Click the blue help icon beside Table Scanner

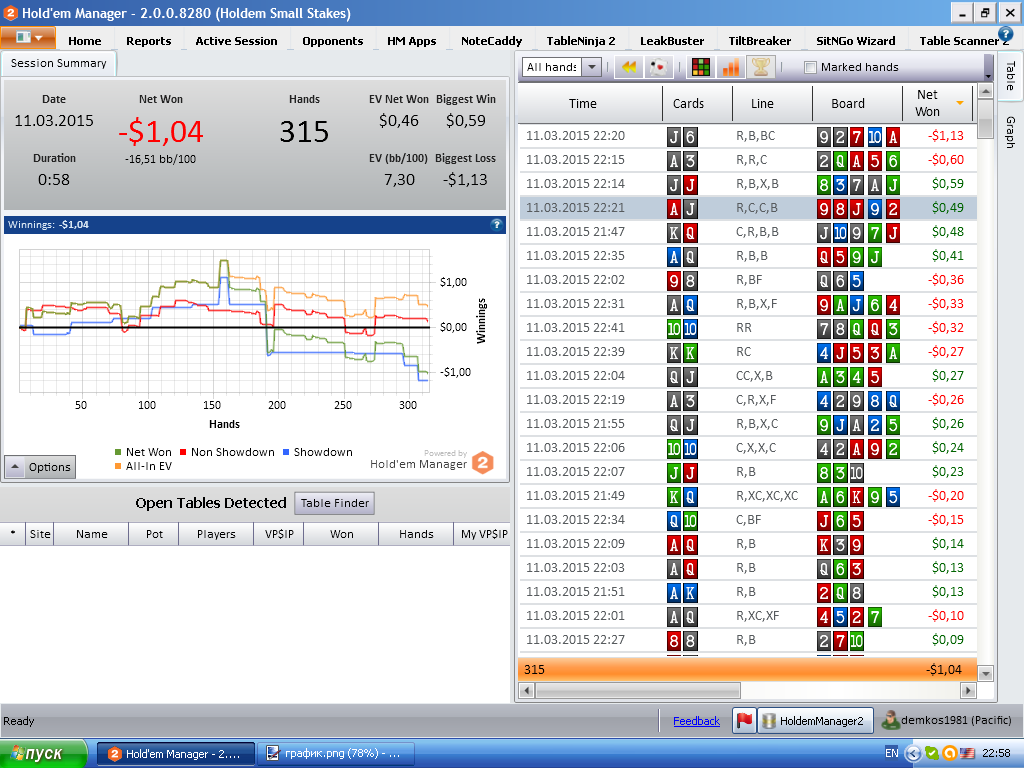pyautogui.click(x=1005, y=34)
